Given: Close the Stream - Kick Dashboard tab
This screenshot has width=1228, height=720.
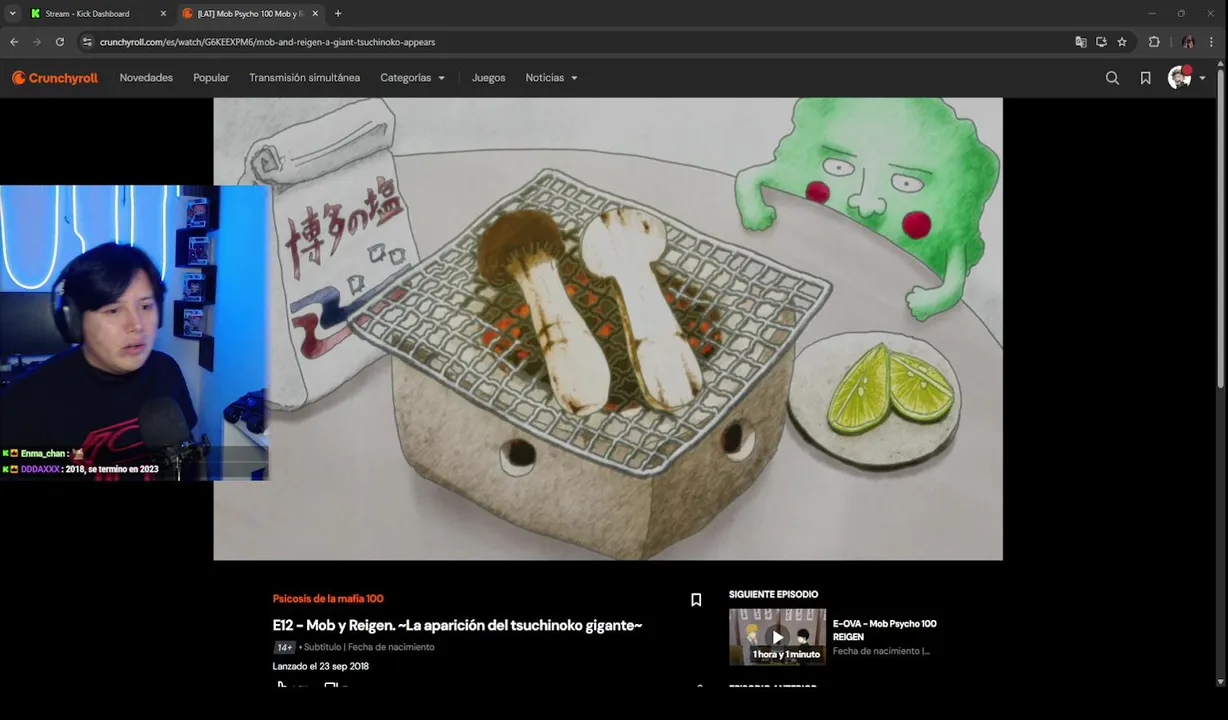Looking at the screenshot, I should coord(163,14).
